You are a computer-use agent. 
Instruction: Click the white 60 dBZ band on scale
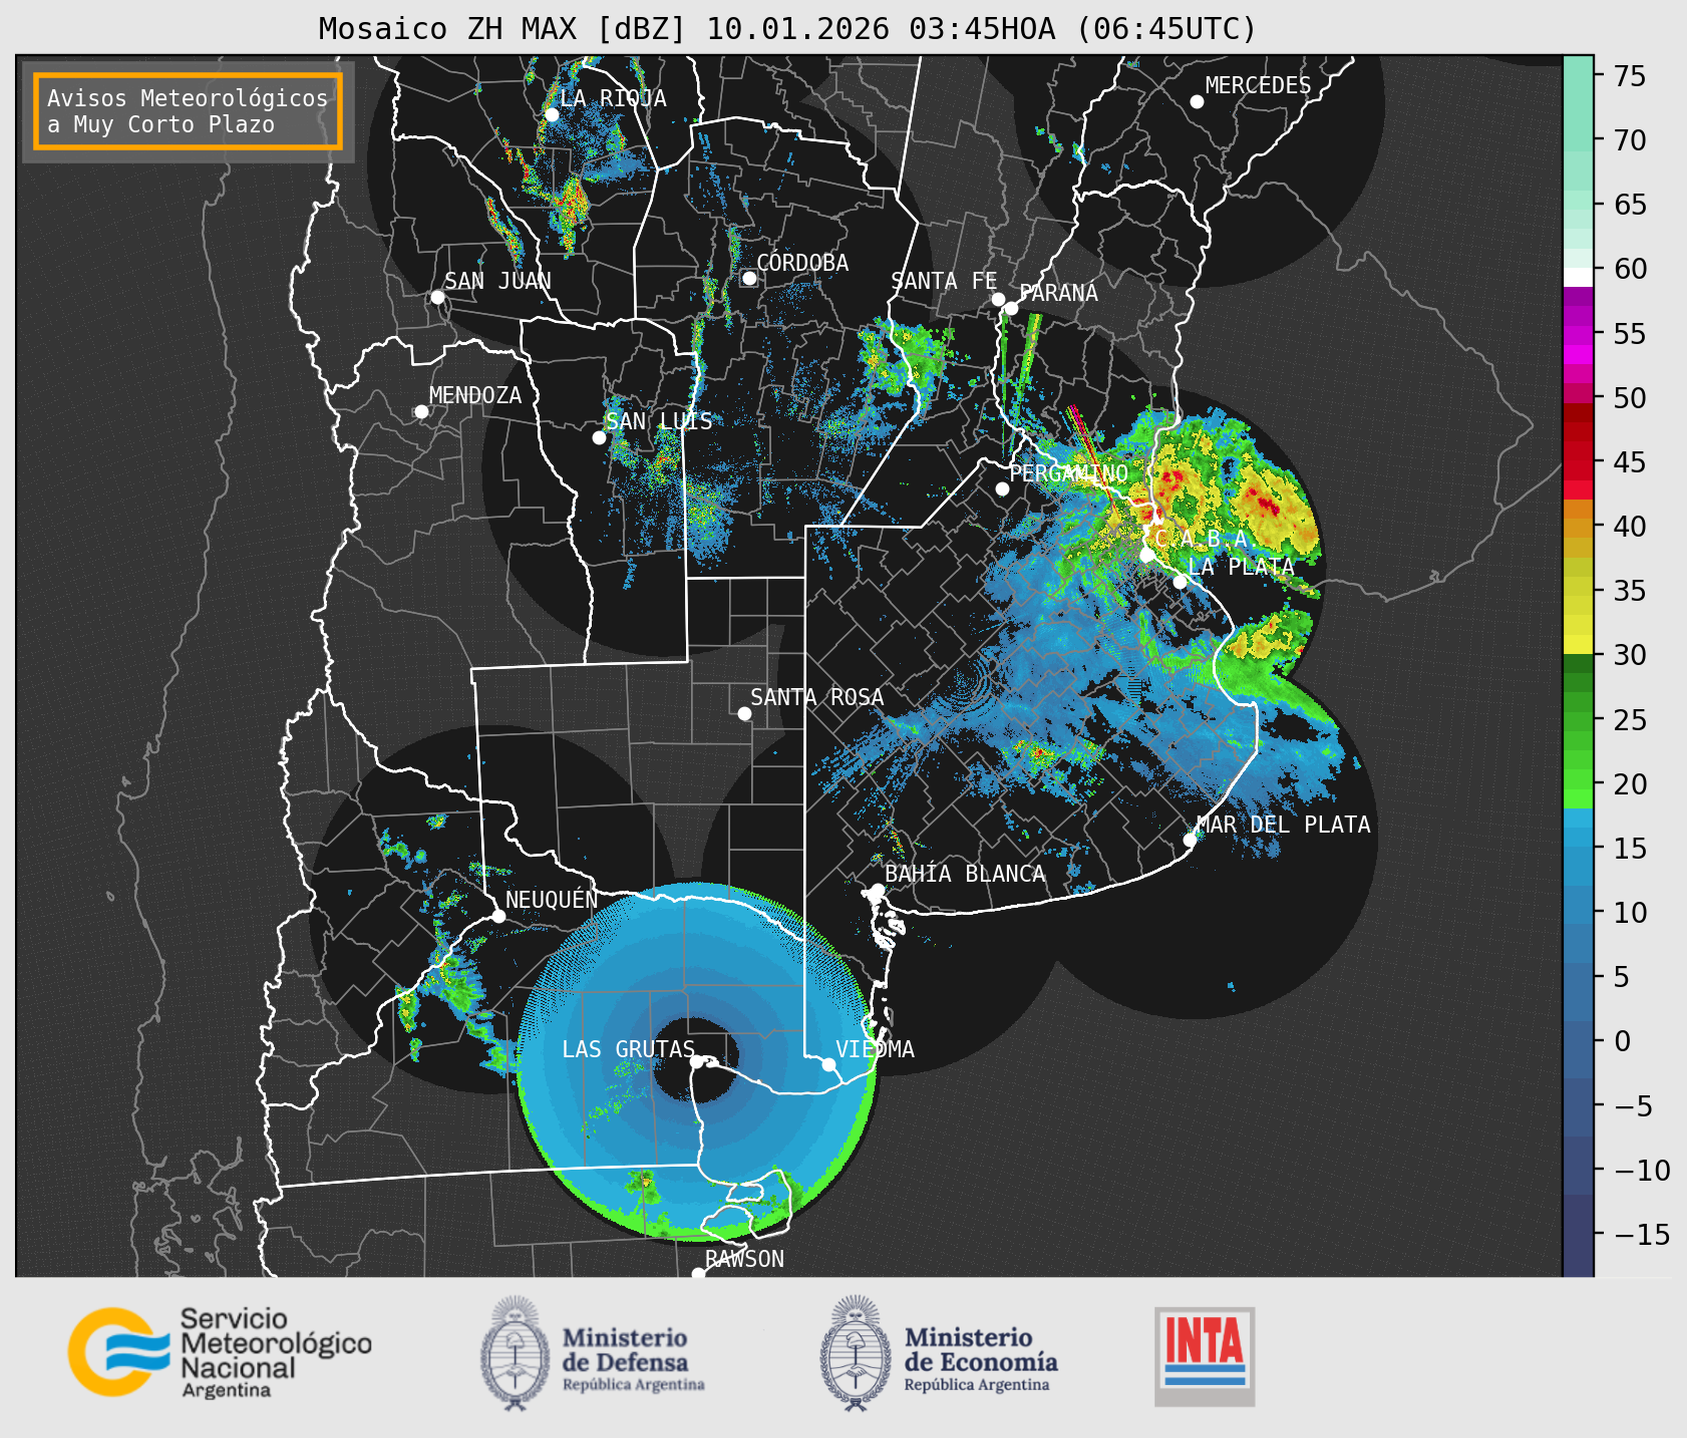[1578, 277]
